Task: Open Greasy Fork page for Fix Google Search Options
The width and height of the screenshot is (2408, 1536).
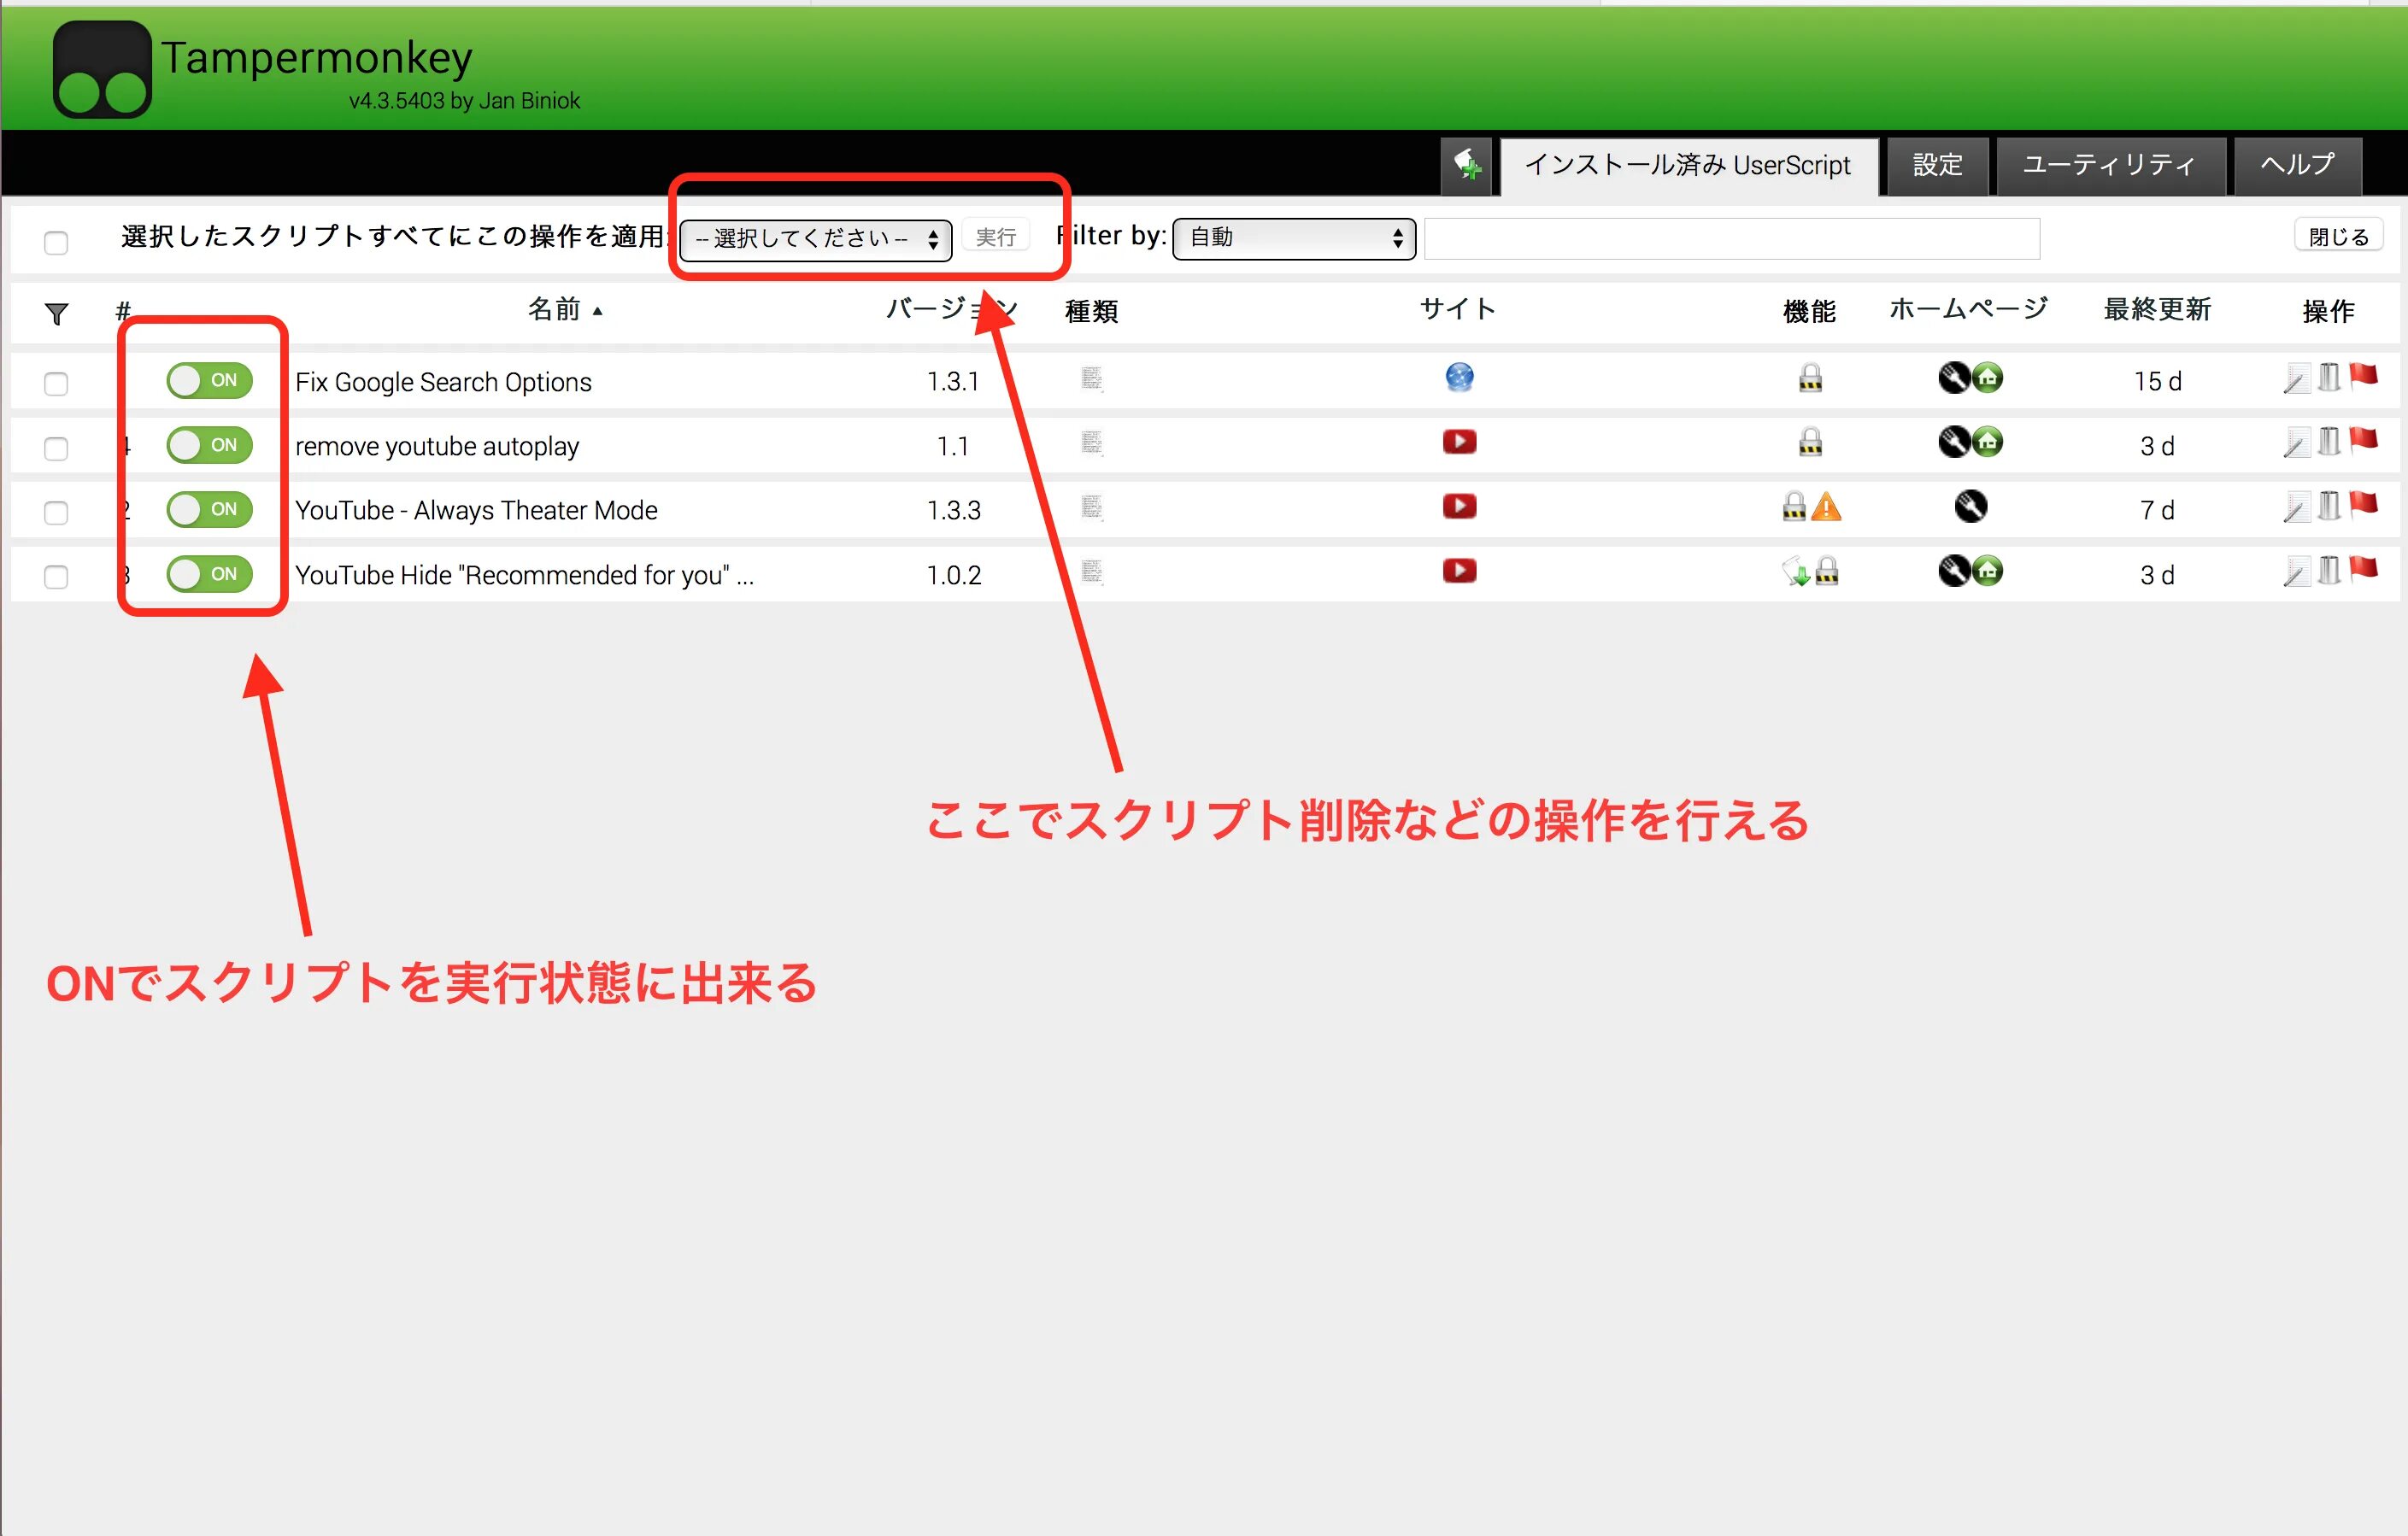Action: click(x=1954, y=378)
